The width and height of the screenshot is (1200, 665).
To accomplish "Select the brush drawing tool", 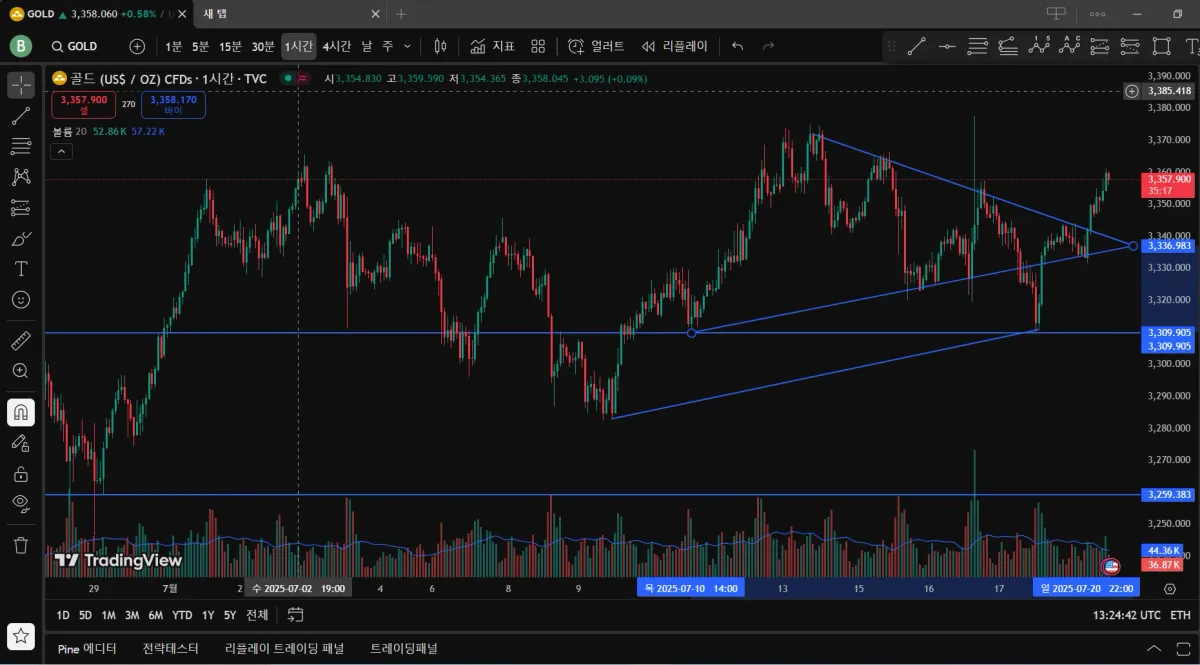I will [x=20, y=239].
